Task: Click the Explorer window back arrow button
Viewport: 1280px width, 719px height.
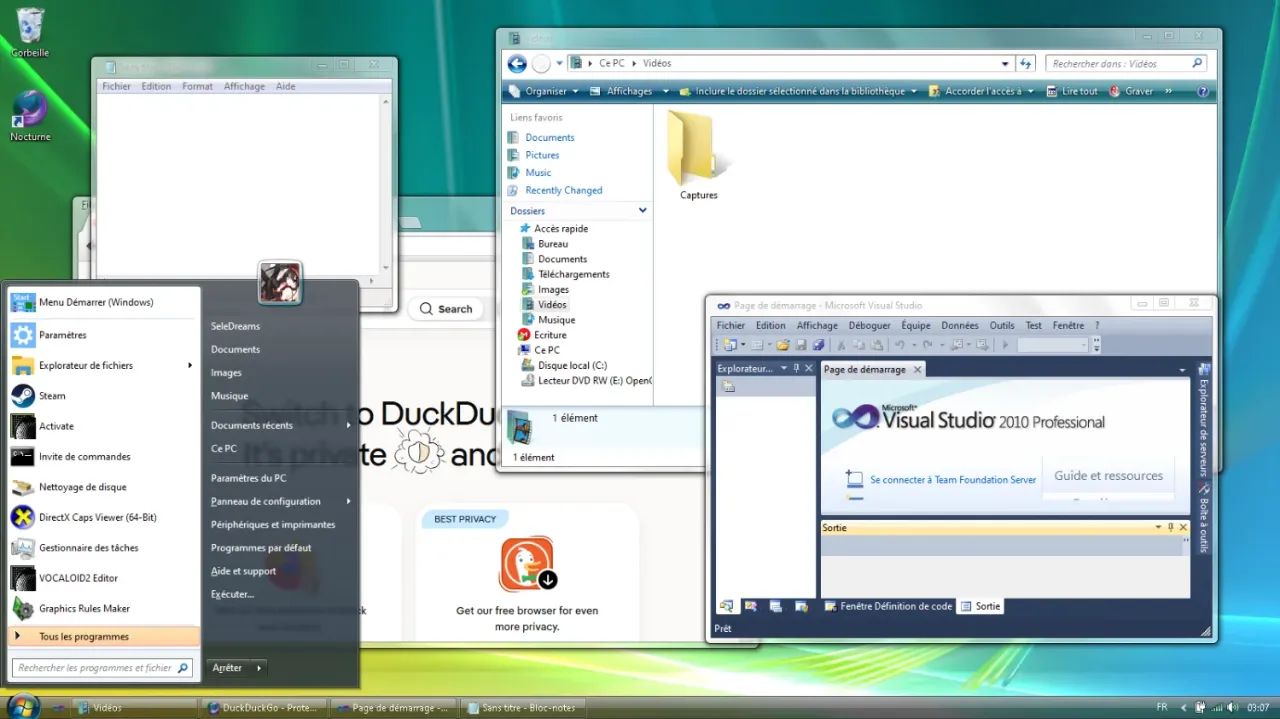Action: point(517,64)
